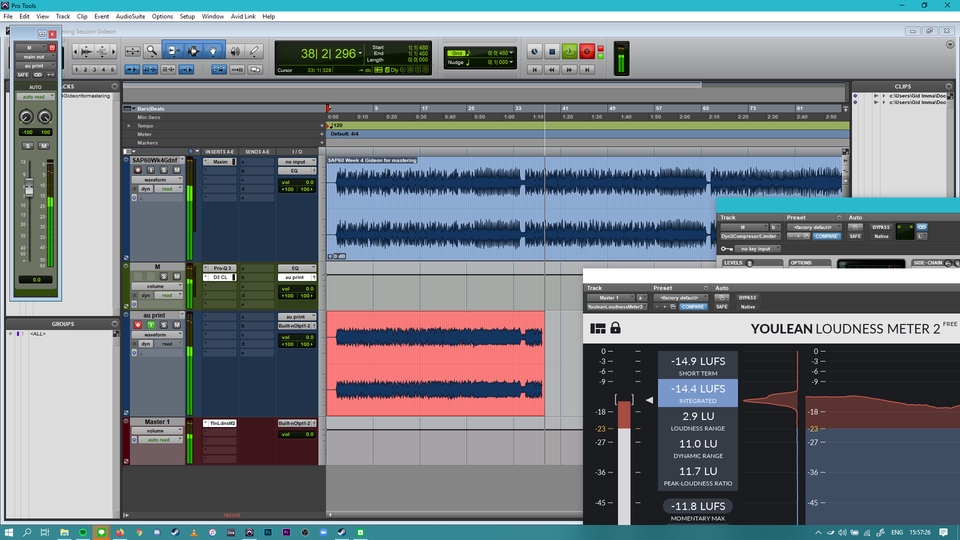Open the Avid Link menu

pos(243,17)
